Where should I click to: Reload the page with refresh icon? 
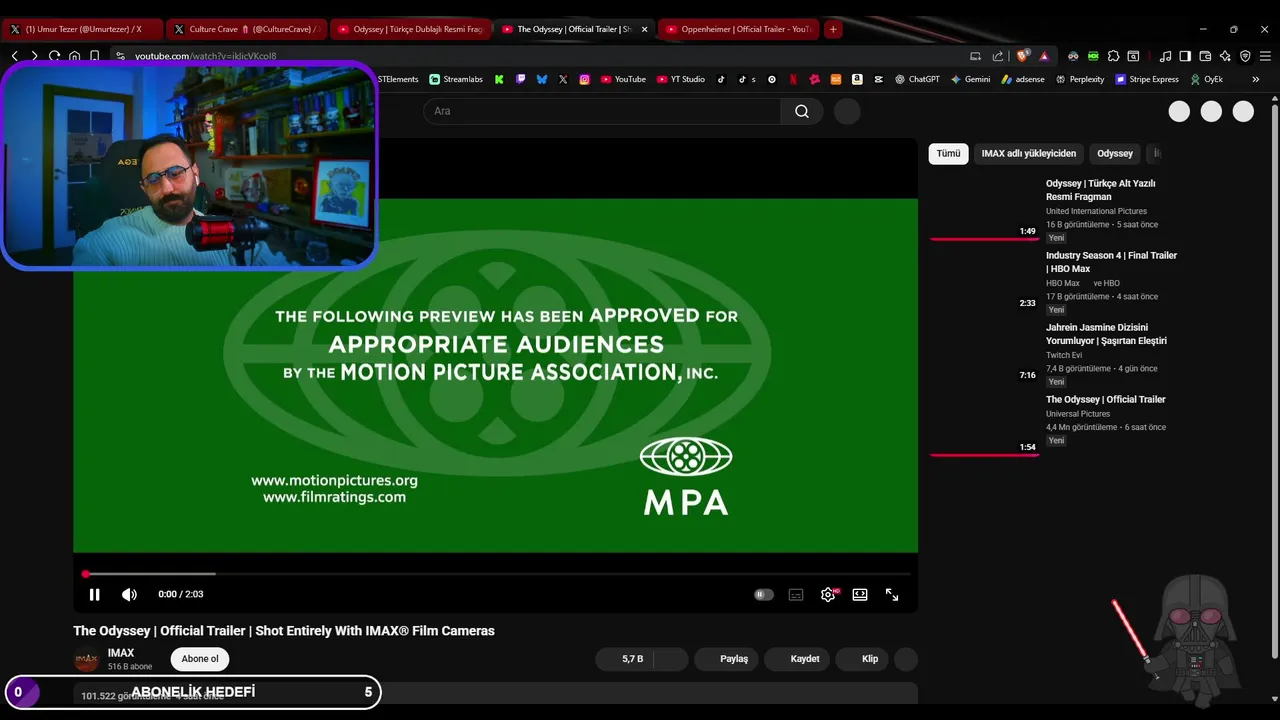click(54, 56)
